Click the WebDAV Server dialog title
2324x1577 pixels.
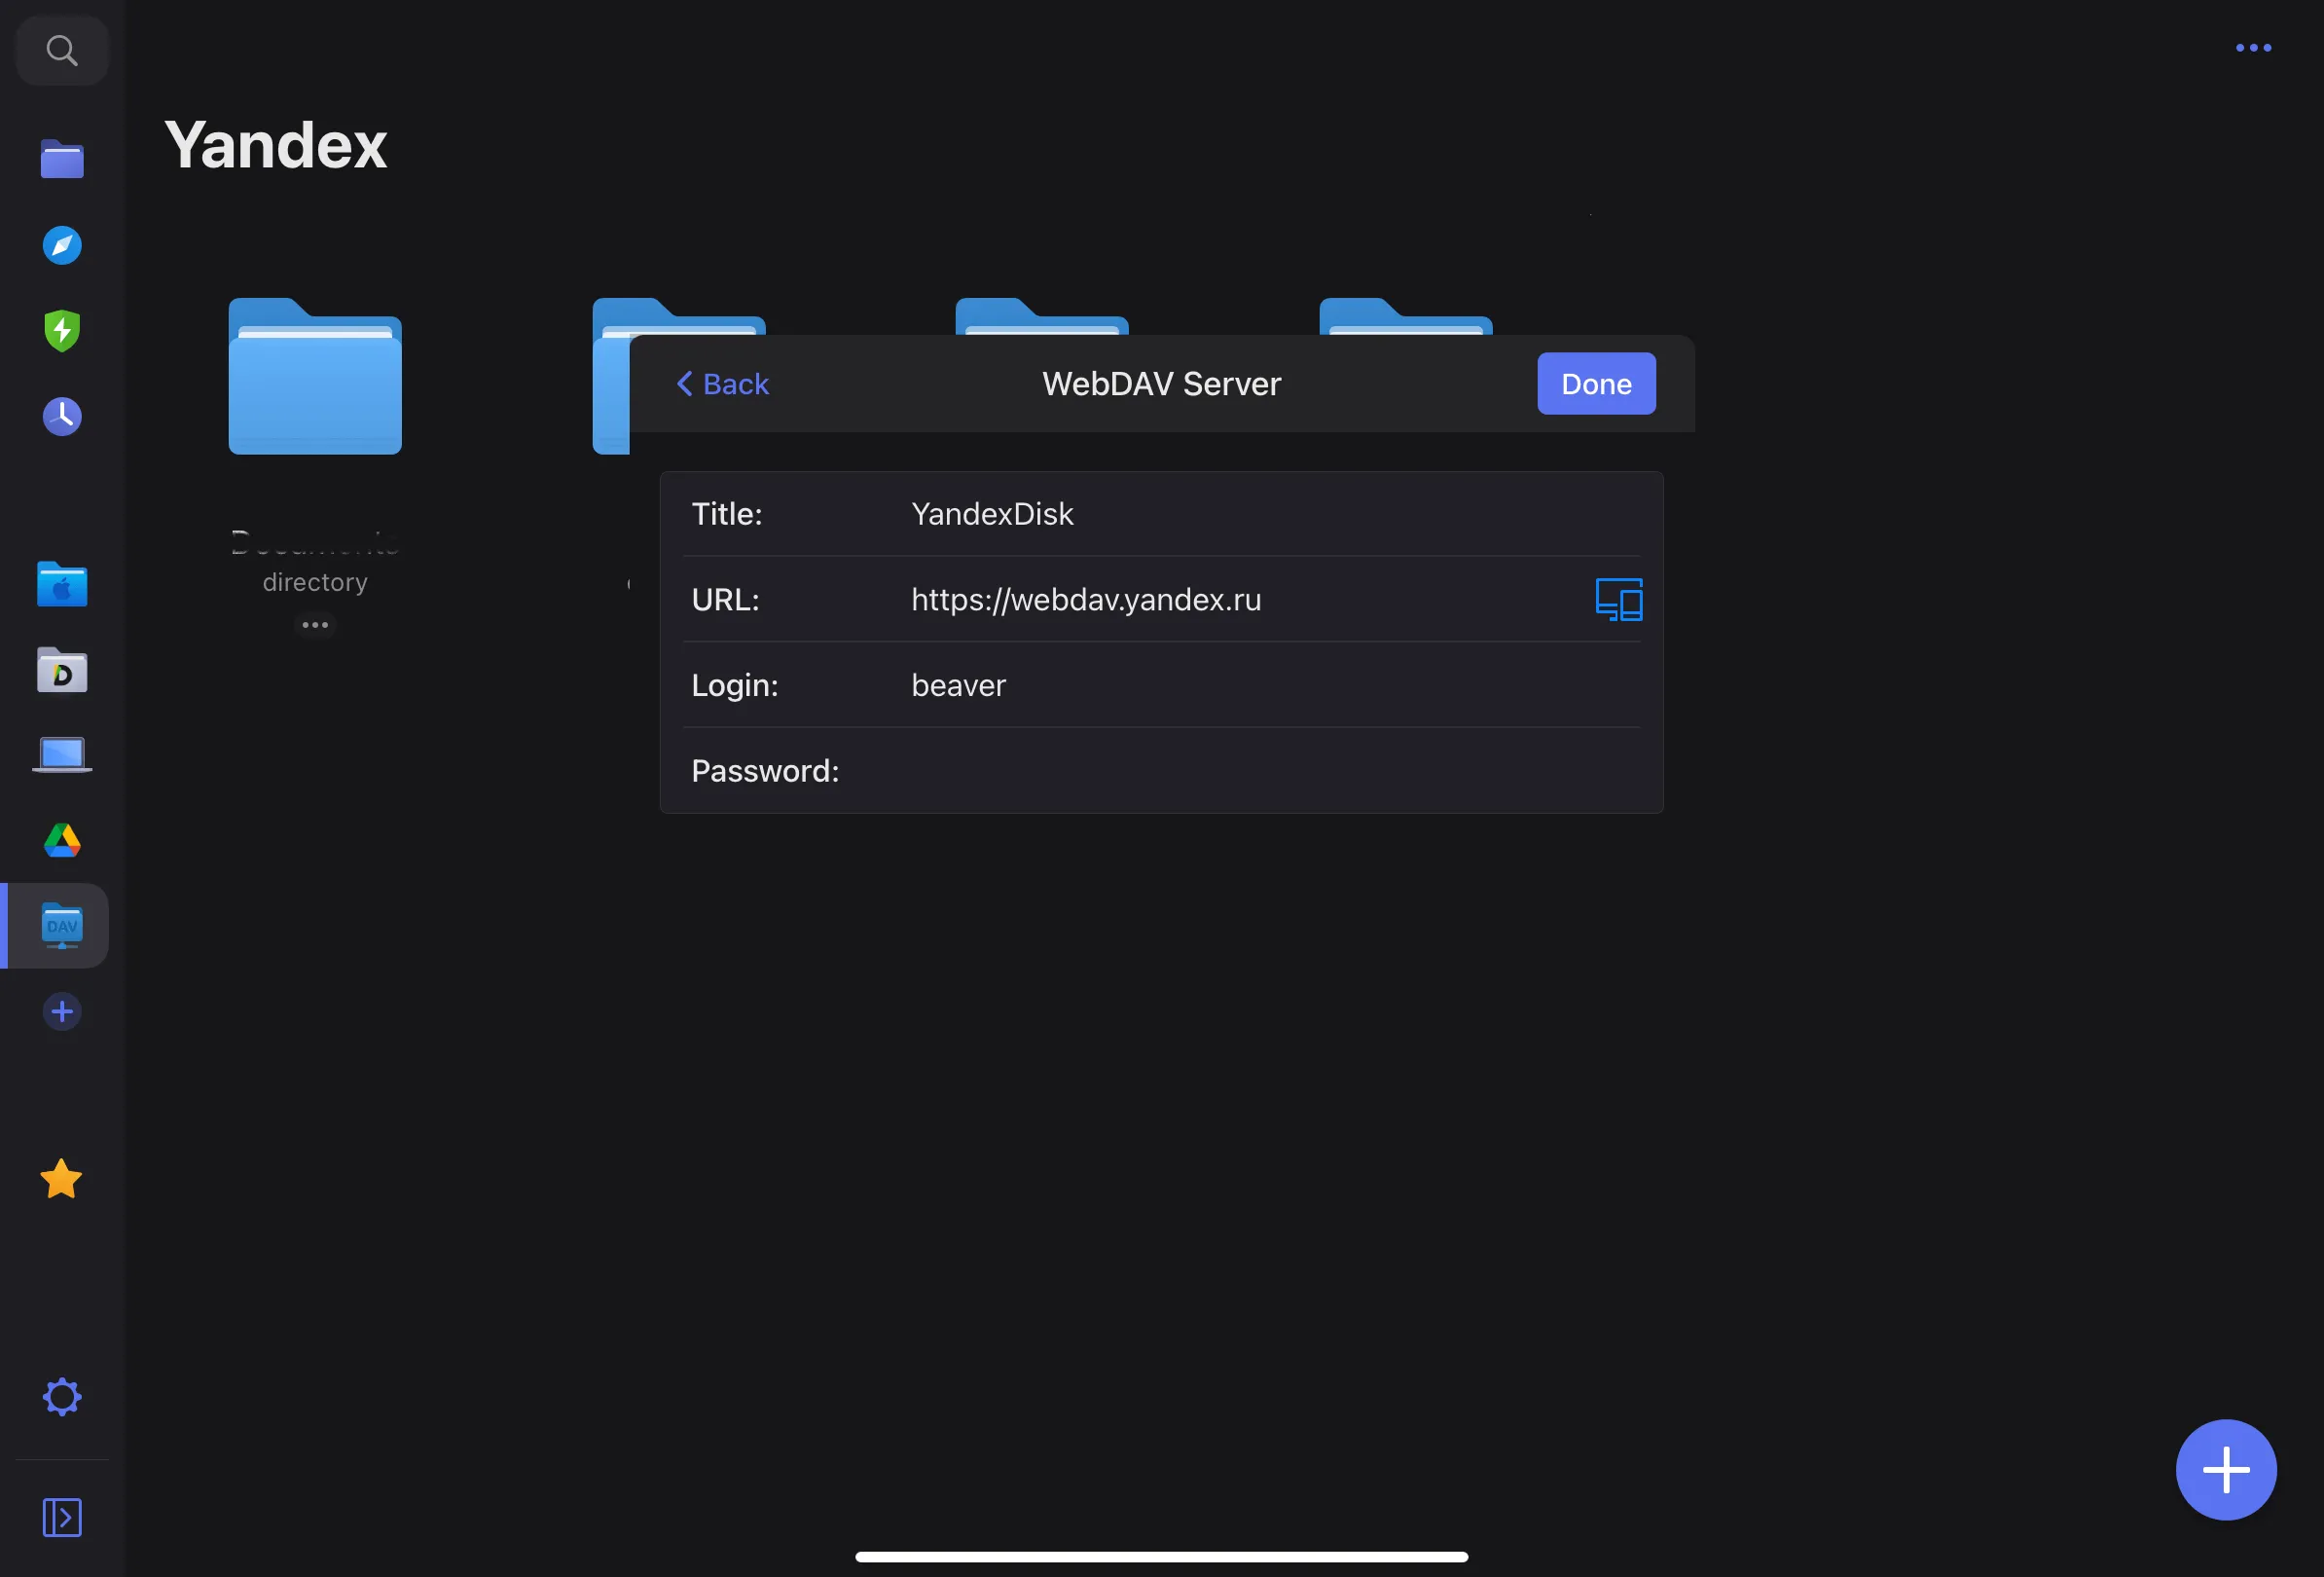1161,384
